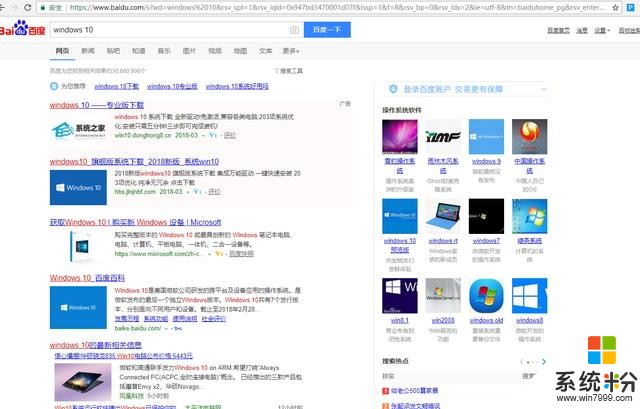Open windows10 旗舰版系统下载 2018新版 result
This screenshot has height=409, width=640.
134,162
